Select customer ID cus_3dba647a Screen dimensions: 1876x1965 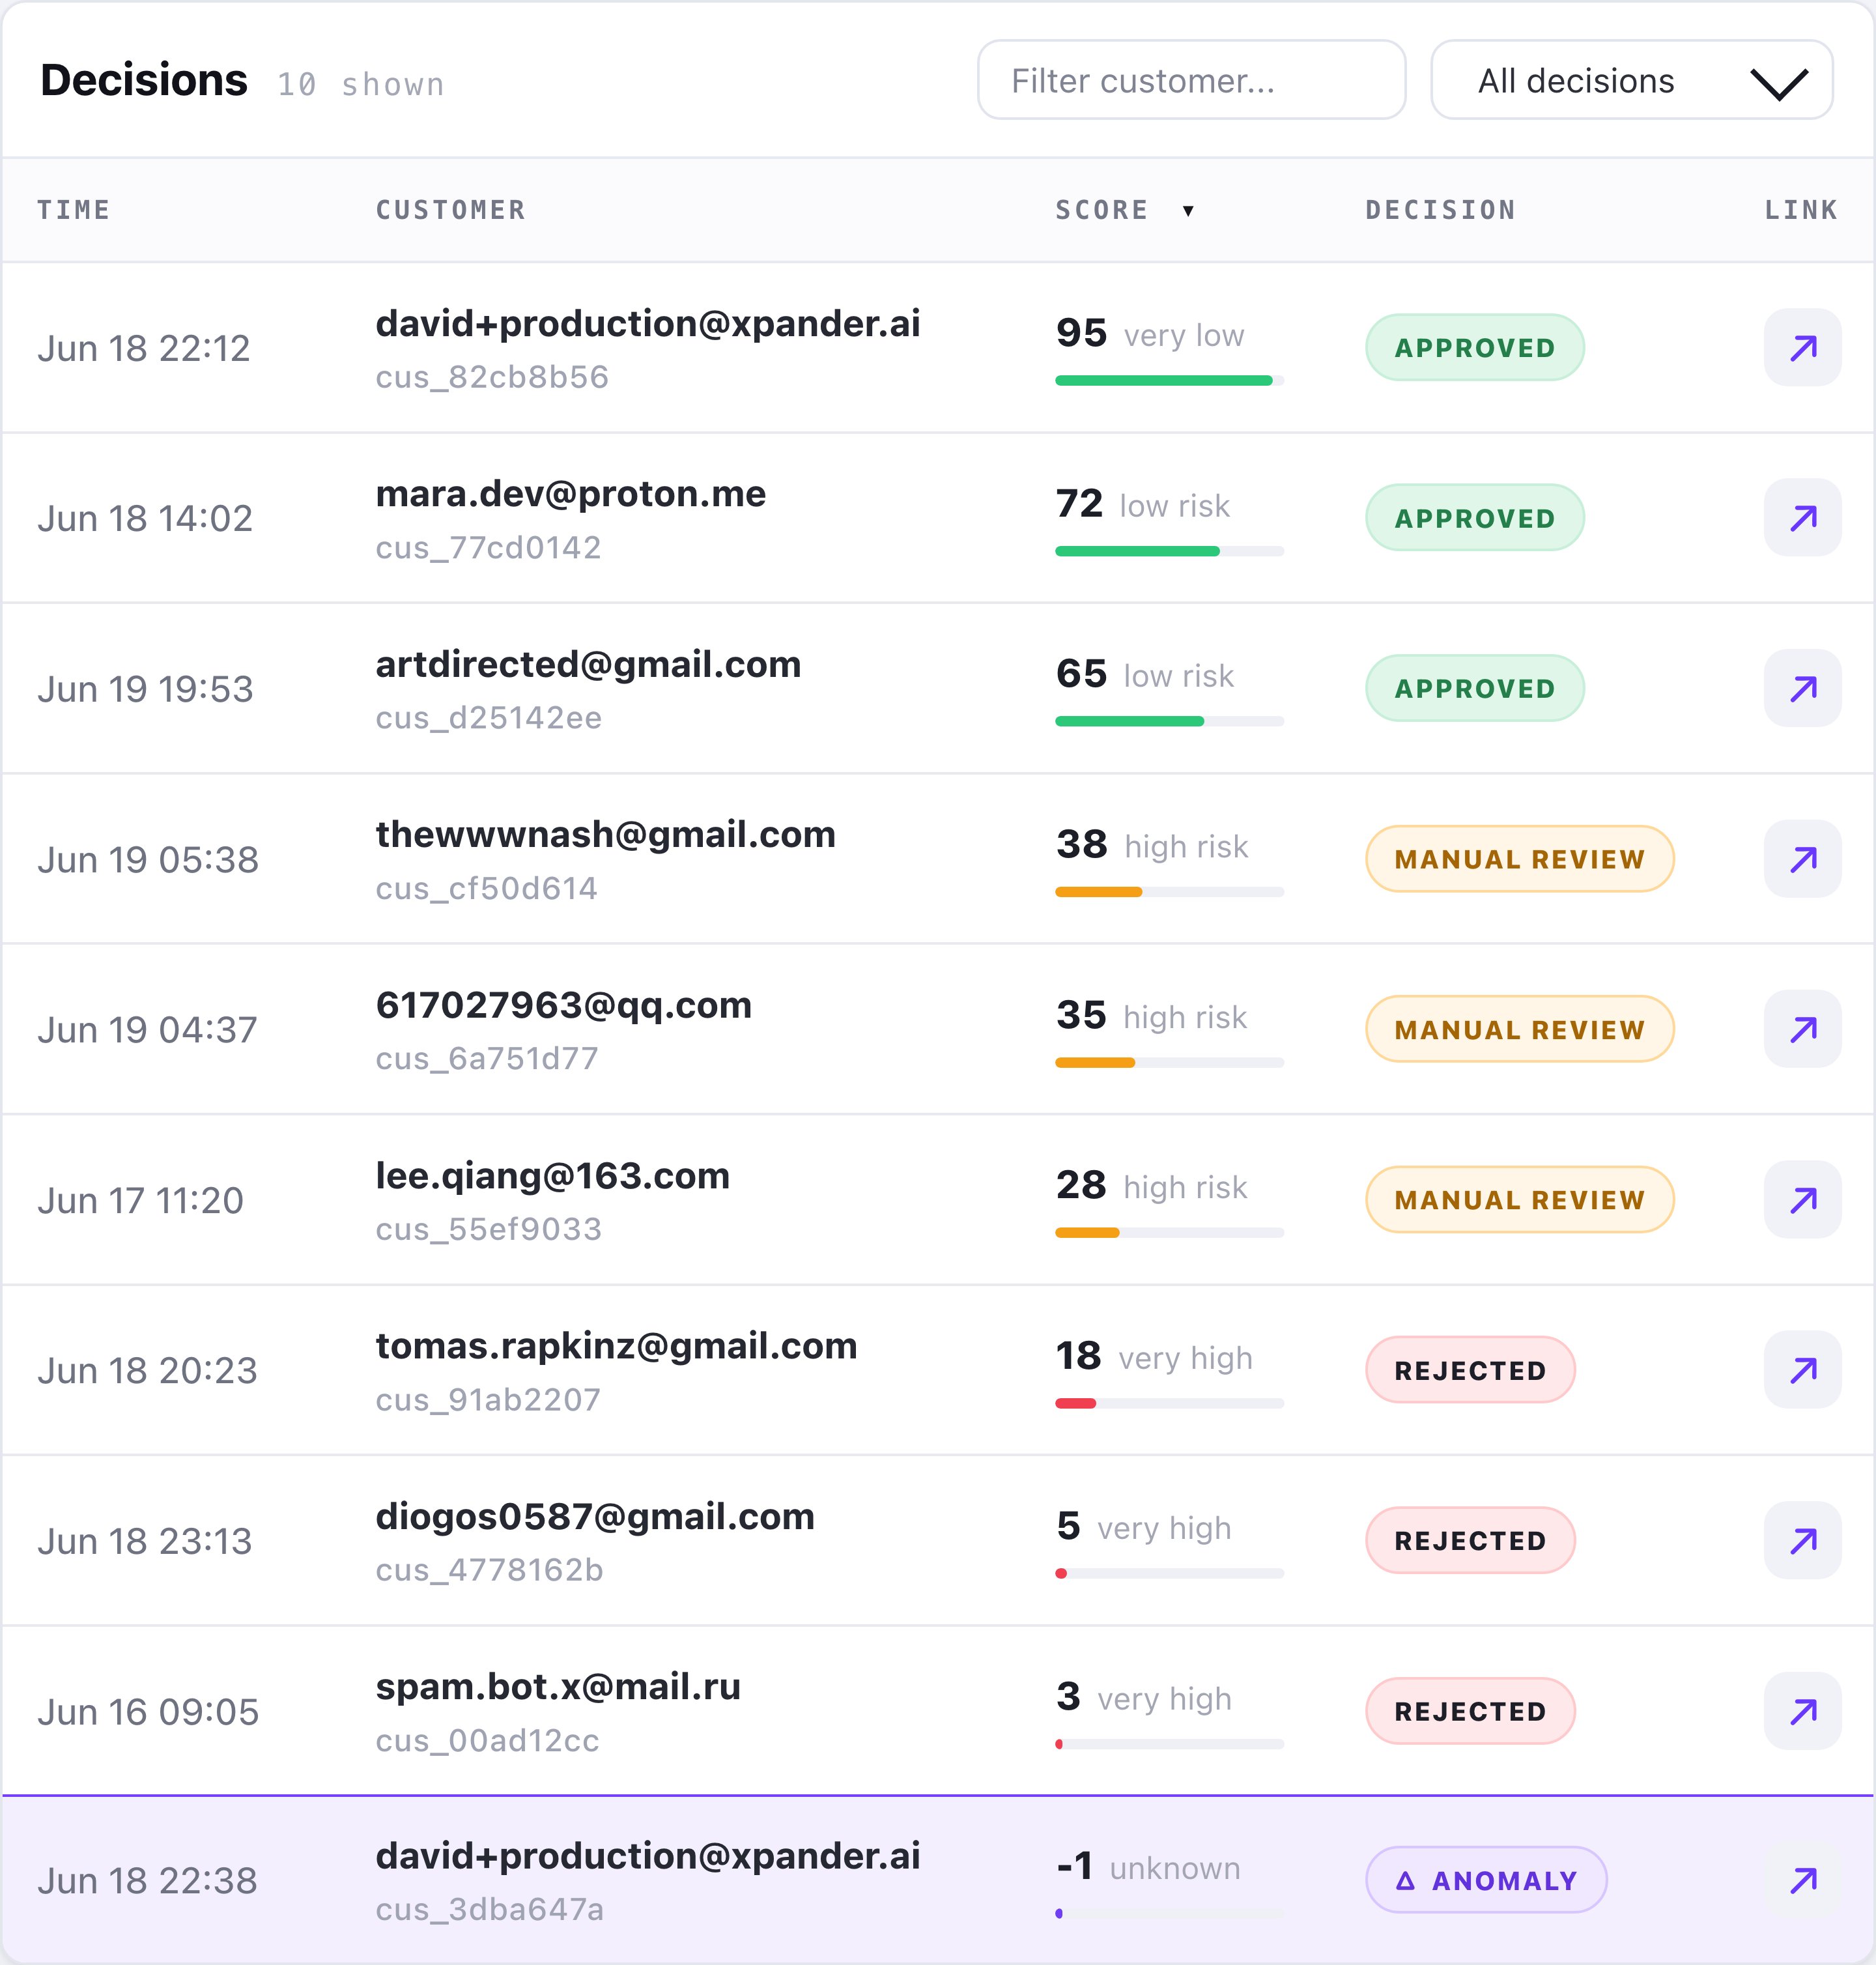click(490, 1910)
